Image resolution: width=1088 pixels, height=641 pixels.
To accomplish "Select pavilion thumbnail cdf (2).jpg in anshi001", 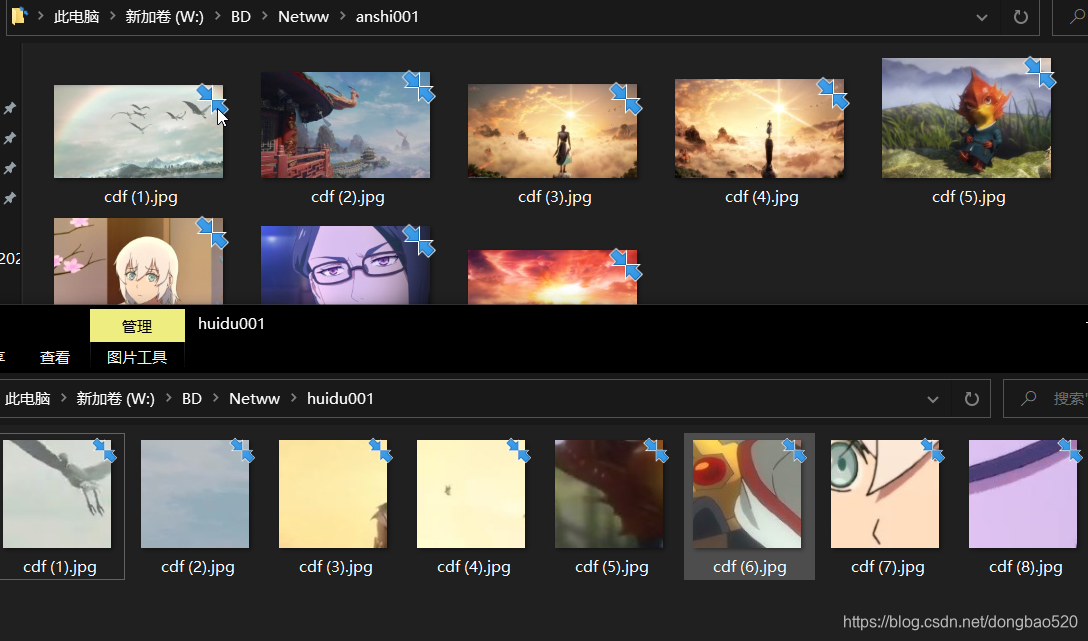I will 346,125.
